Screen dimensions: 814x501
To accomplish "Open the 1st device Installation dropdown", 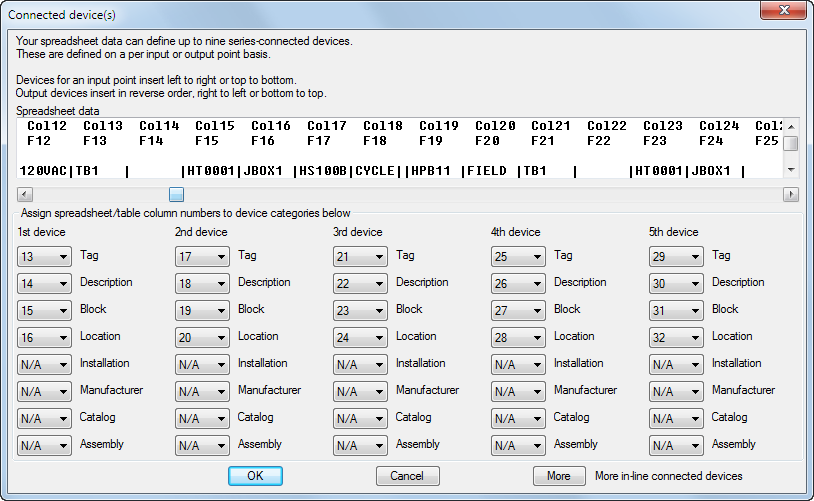I will [x=44, y=364].
